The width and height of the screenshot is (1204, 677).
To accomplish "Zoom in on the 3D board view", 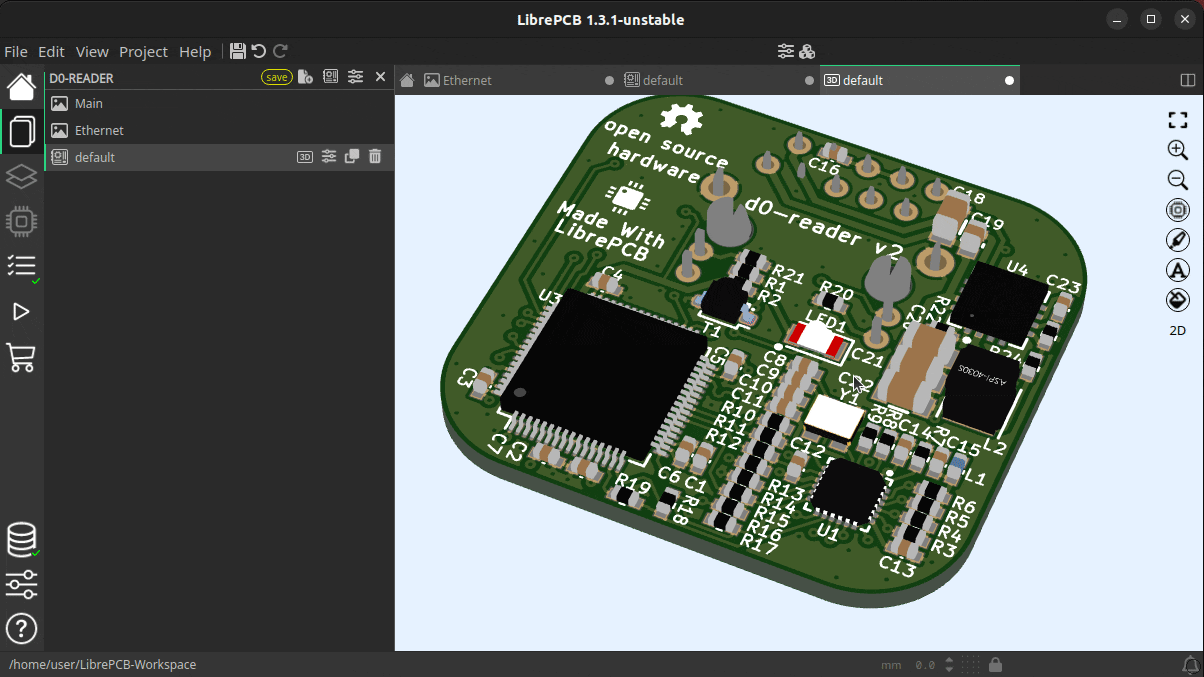I will tap(1178, 150).
